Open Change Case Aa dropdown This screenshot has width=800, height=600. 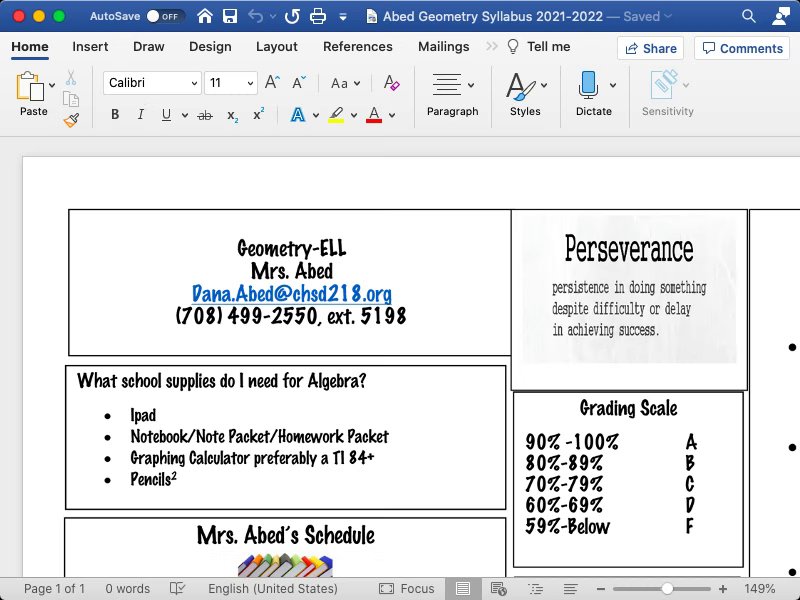pyautogui.click(x=345, y=83)
